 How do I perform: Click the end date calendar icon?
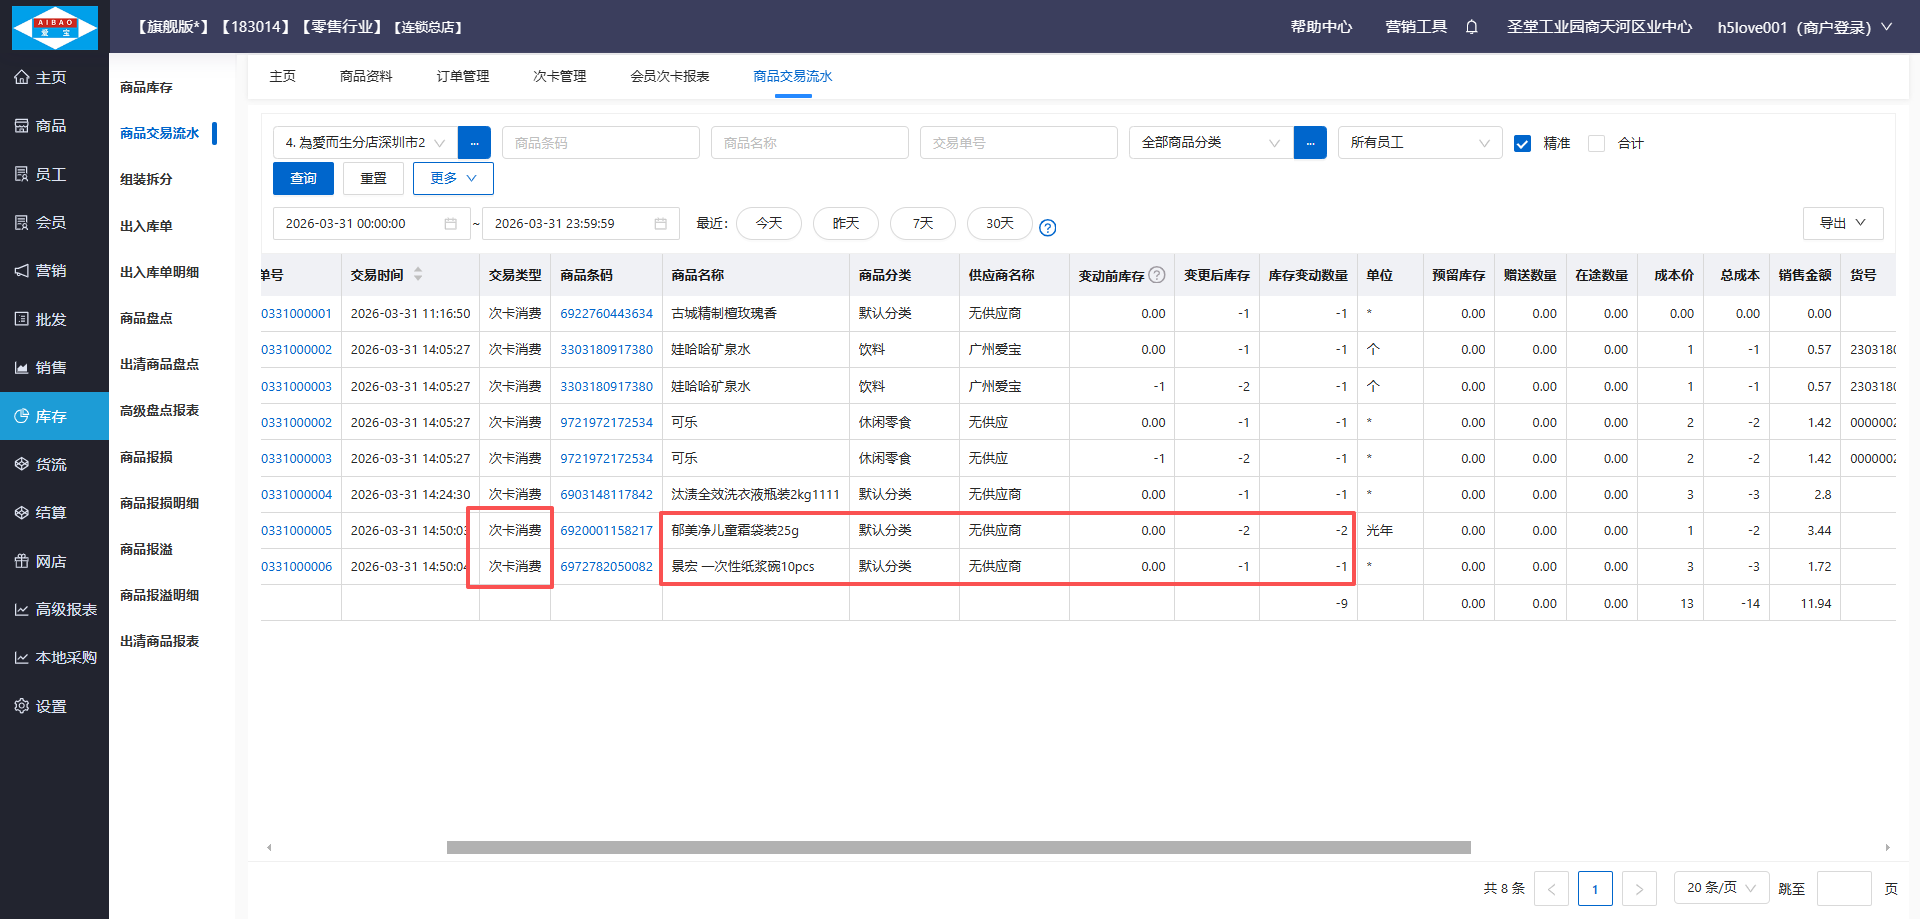pos(660,224)
